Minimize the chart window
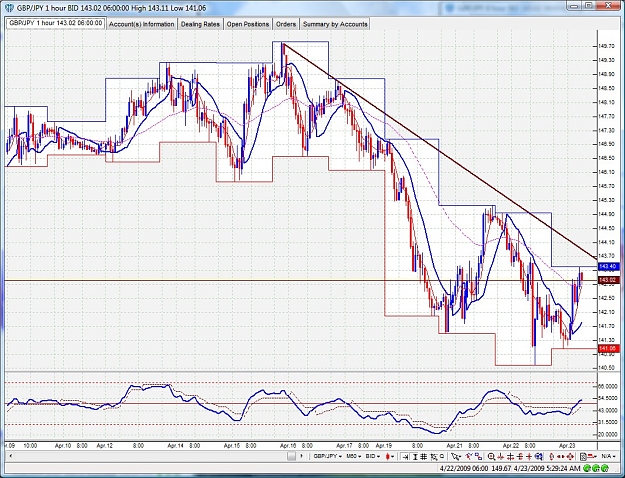 [x=574, y=5]
